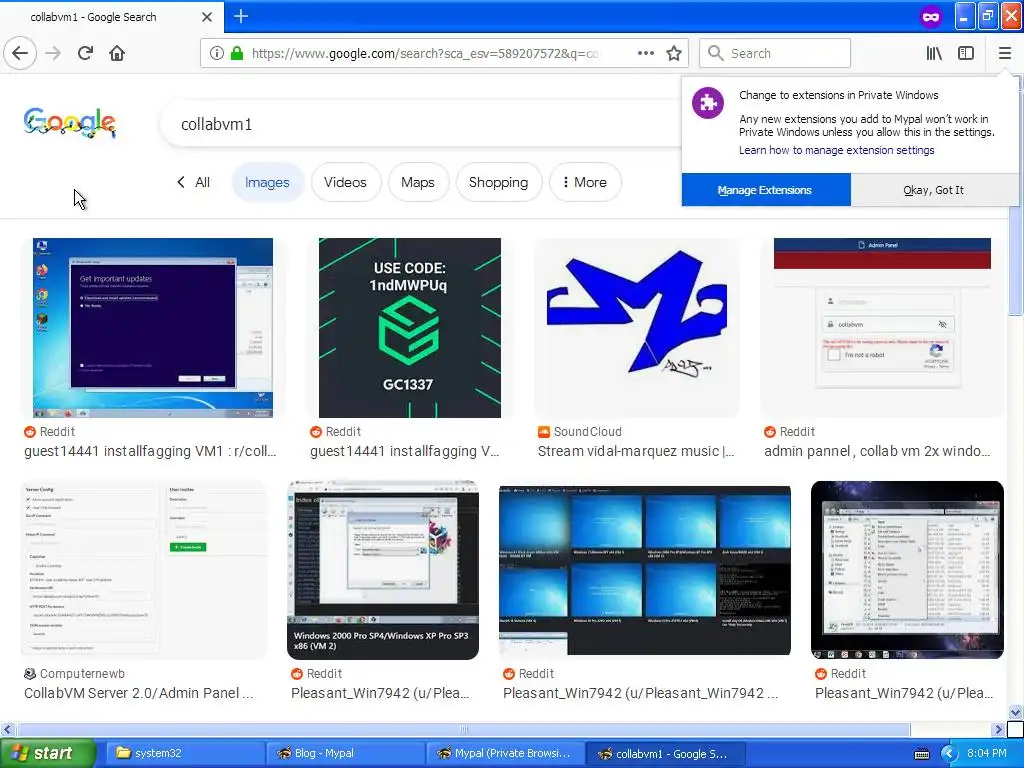This screenshot has width=1024, height=768.
Task: Open the Get important updates thumbnail
Action: point(153,328)
